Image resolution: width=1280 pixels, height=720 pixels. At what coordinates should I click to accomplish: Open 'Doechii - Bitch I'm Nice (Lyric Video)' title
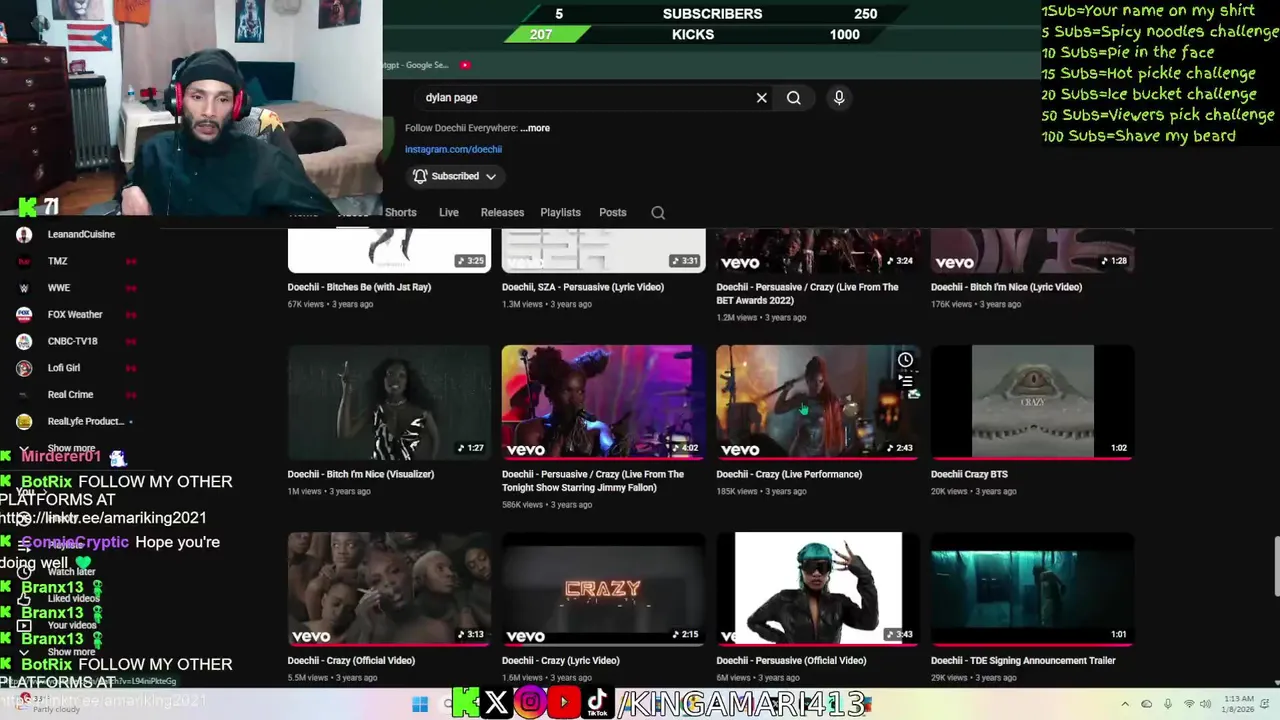(x=1006, y=287)
